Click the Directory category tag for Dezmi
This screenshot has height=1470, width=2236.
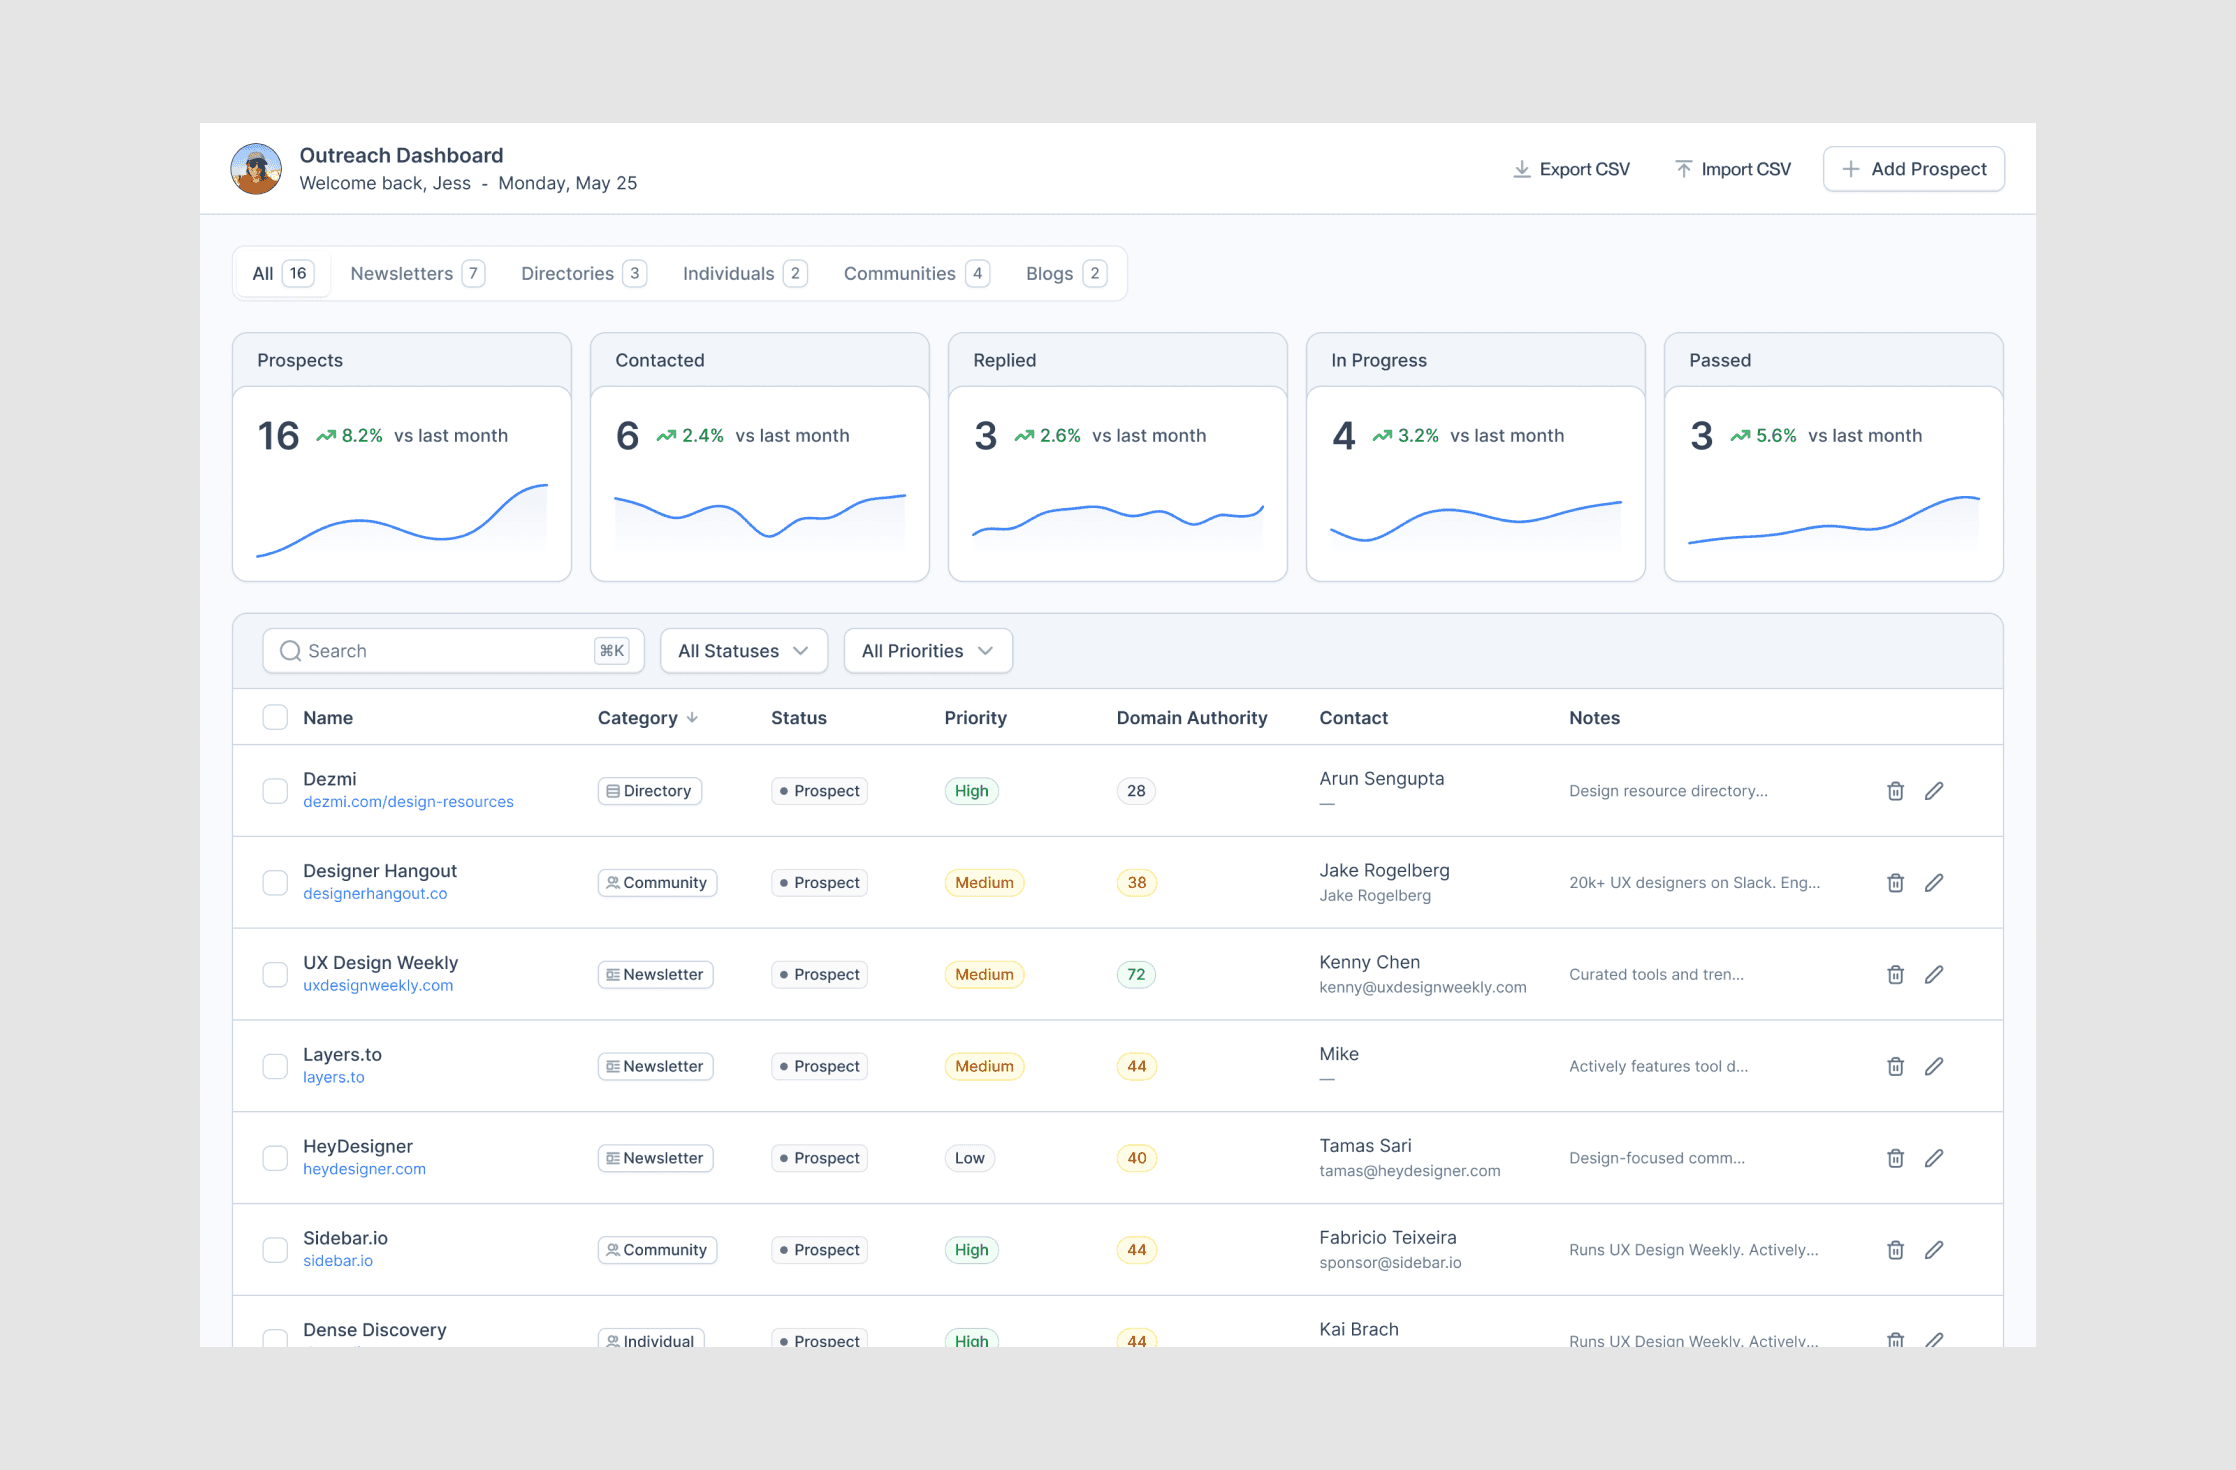650,791
